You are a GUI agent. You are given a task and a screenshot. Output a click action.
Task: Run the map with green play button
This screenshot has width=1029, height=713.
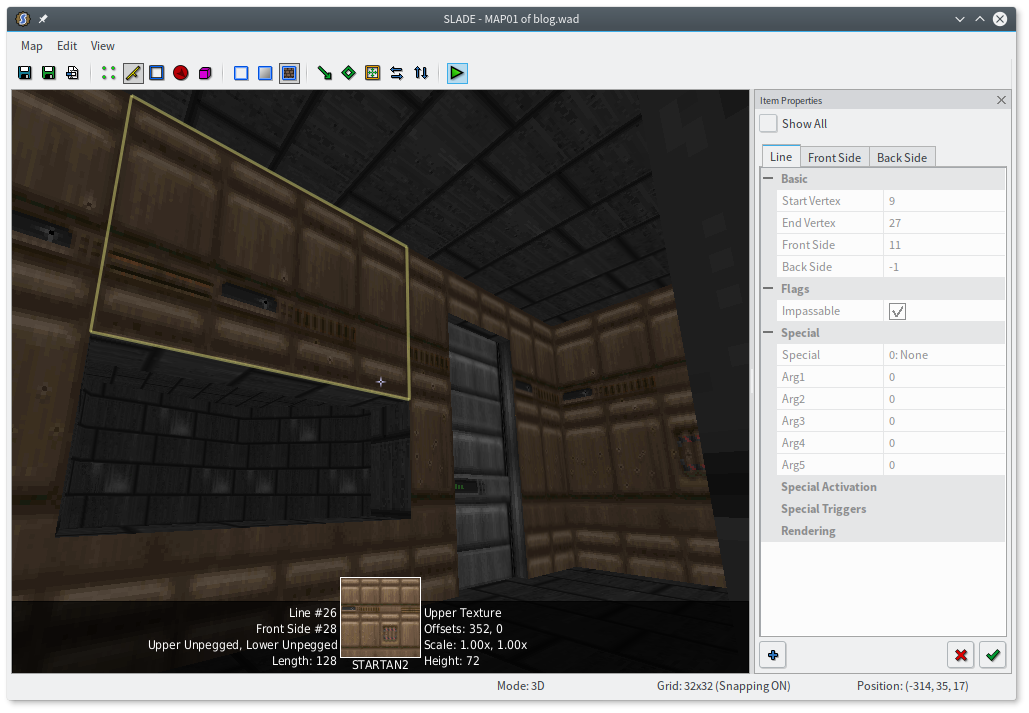point(457,73)
